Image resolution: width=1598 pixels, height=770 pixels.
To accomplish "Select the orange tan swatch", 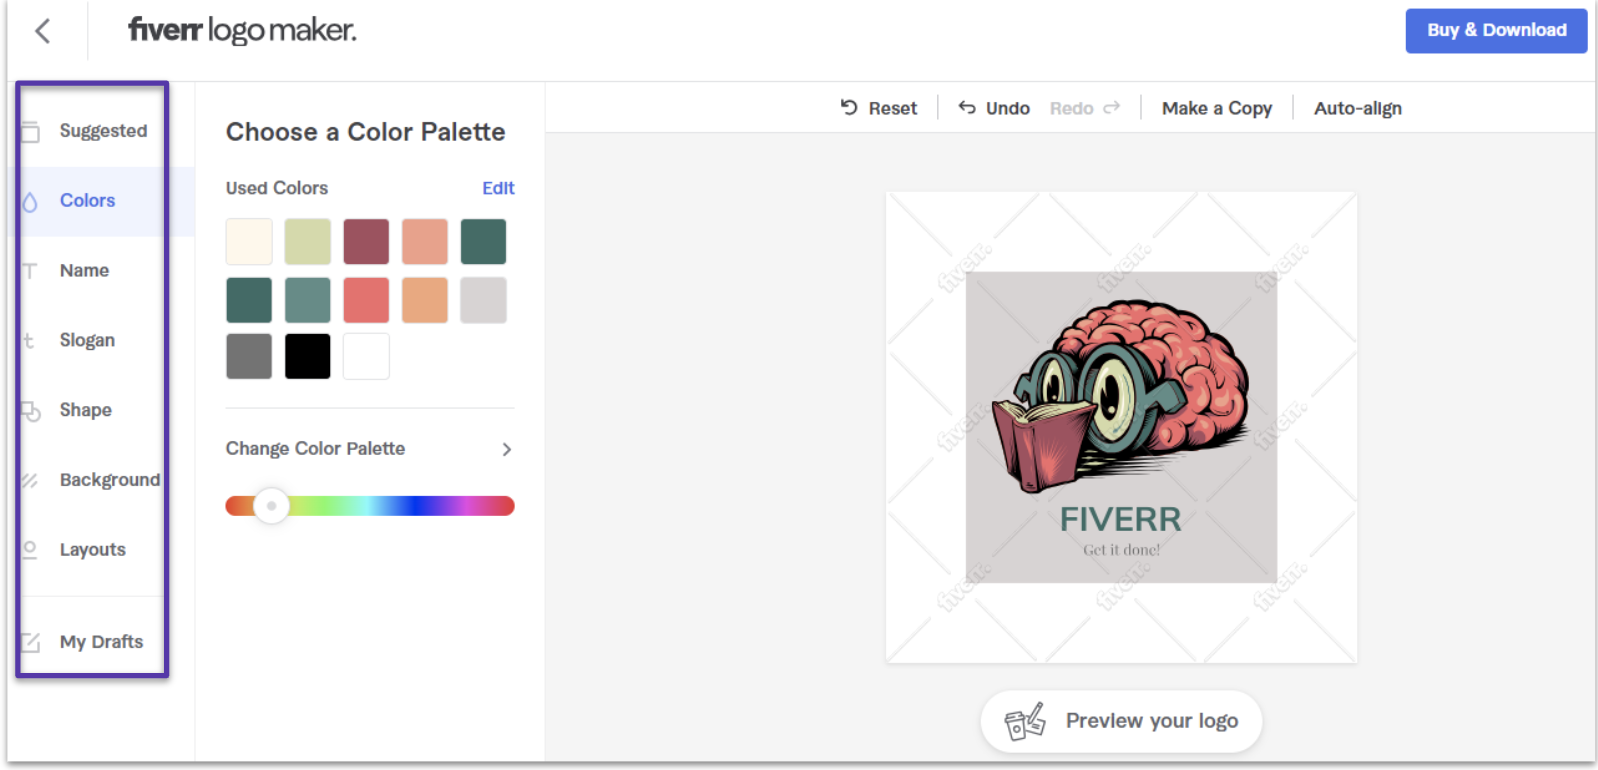I will [x=425, y=300].
